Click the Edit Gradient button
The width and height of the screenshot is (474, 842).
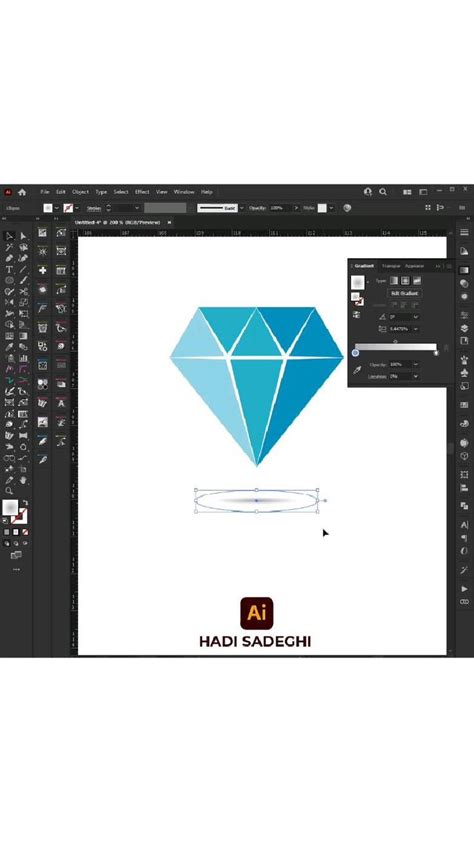[x=405, y=293]
